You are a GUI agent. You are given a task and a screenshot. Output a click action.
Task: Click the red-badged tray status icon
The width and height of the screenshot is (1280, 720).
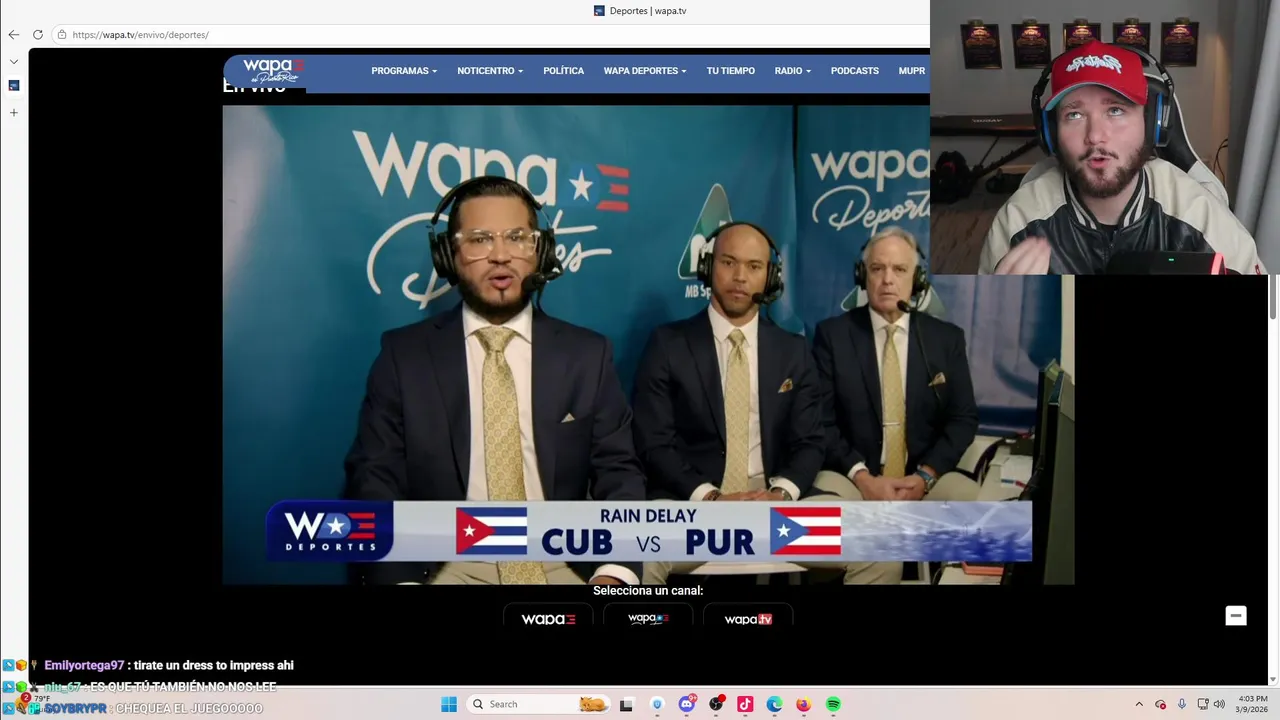tap(1160, 704)
